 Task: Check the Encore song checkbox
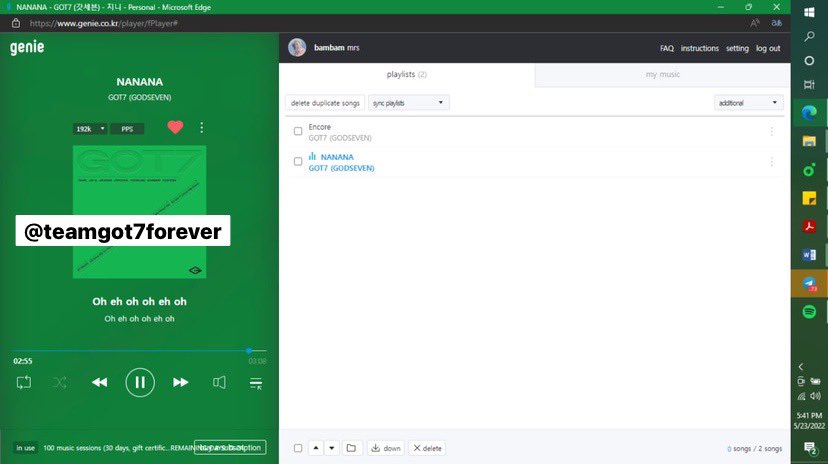pos(298,131)
